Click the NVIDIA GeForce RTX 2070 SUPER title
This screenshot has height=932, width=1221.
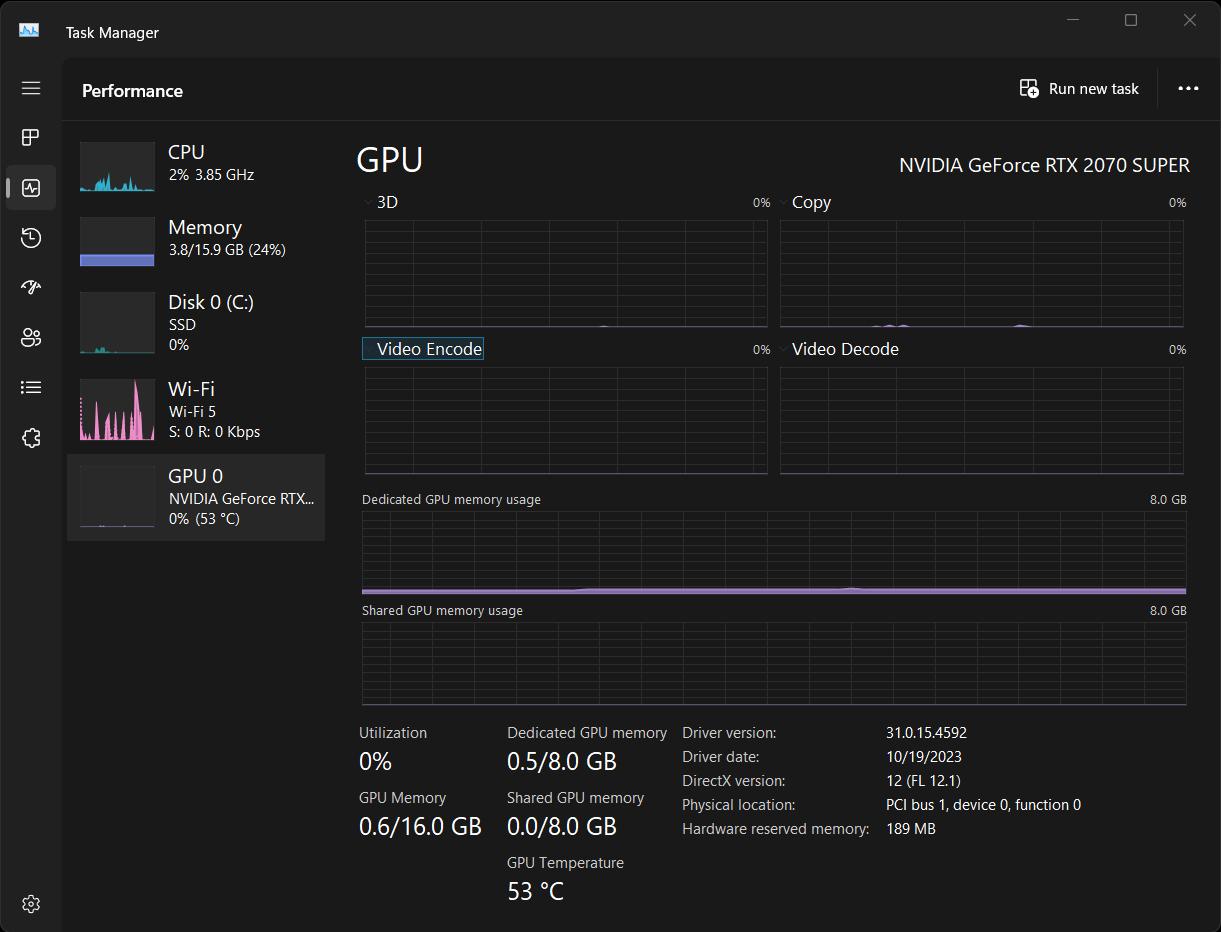pyautogui.click(x=1044, y=166)
